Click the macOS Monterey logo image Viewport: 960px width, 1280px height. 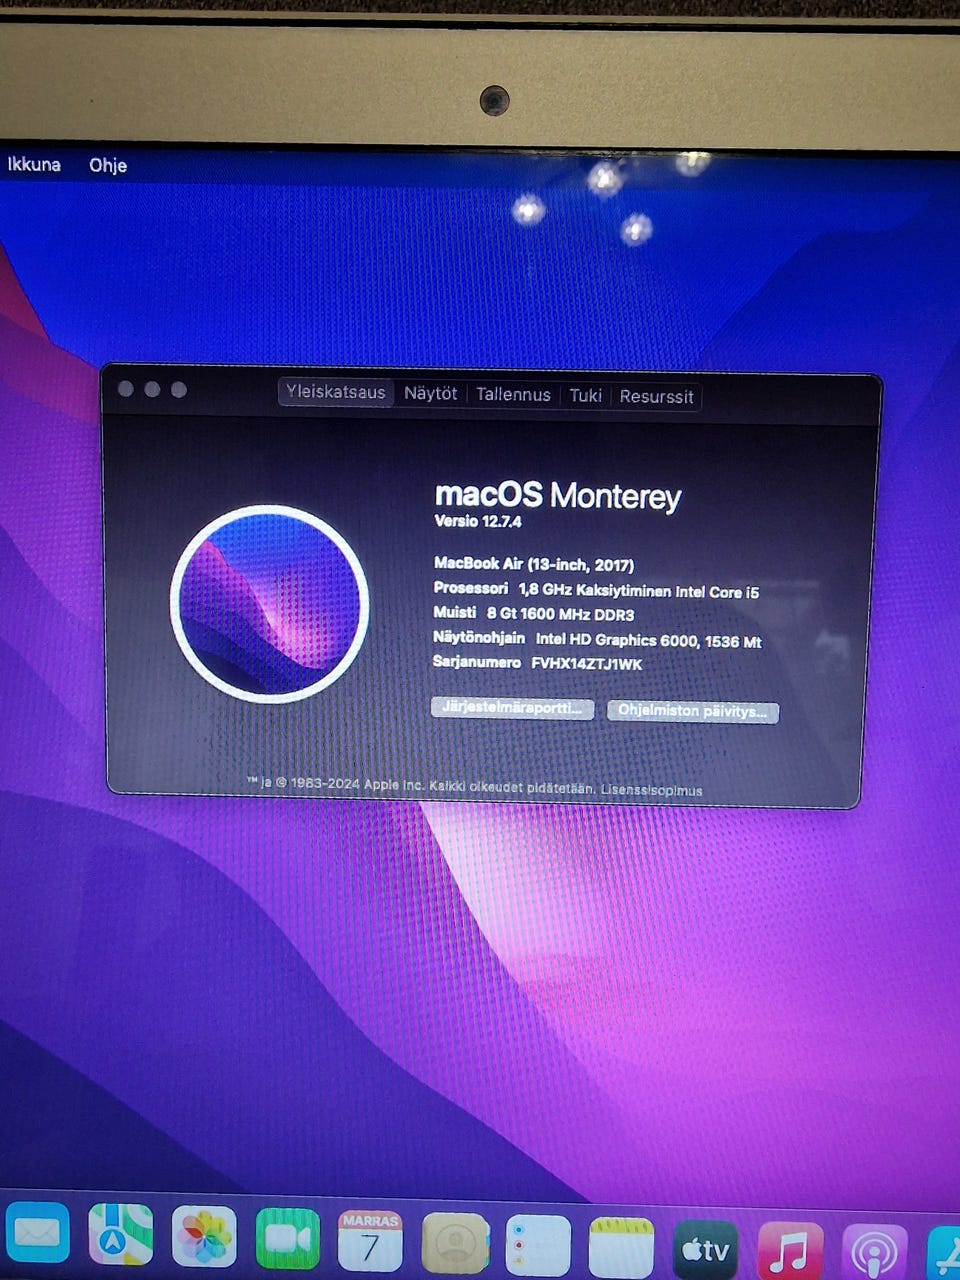tap(269, 603)
